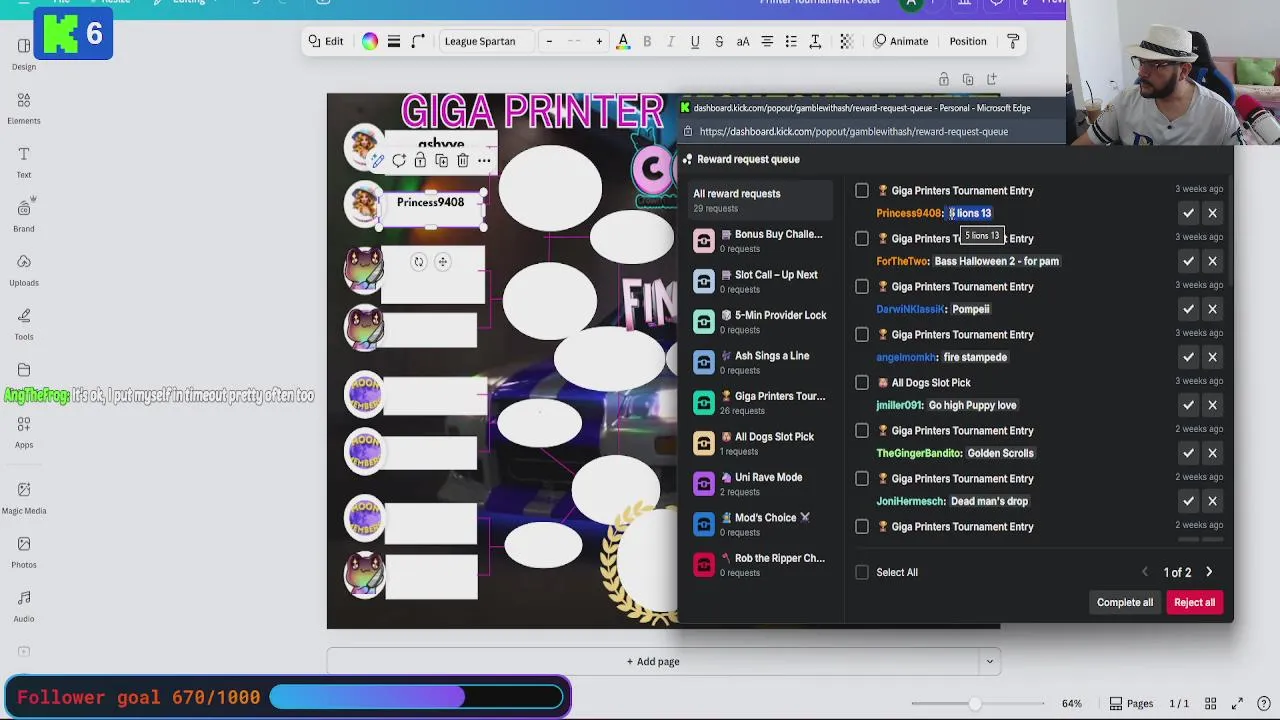Viewport: 1280px width, 720px height.
Task: Open the Elements panel in Canva sidebar
Action: (x=24, y=108)
